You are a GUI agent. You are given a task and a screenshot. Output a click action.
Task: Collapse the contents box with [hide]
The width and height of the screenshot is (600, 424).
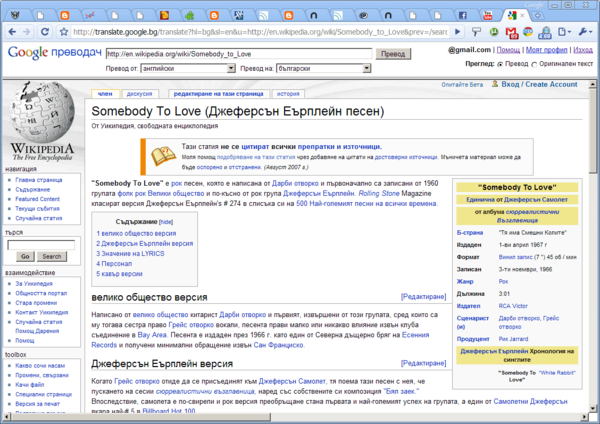[x=166, y=222]
